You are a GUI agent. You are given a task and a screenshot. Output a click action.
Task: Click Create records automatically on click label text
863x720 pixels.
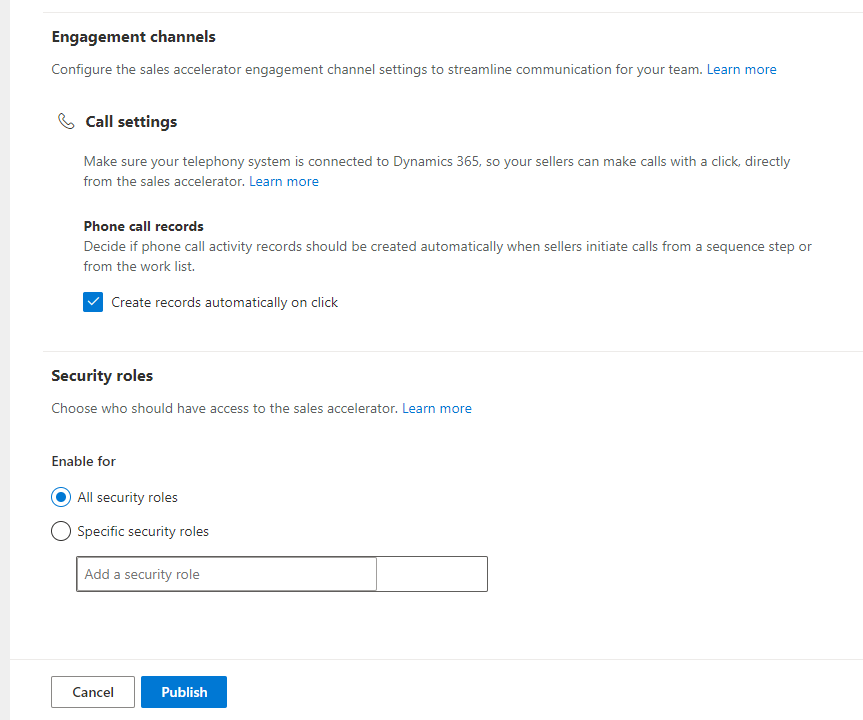(x=225, y=303)
